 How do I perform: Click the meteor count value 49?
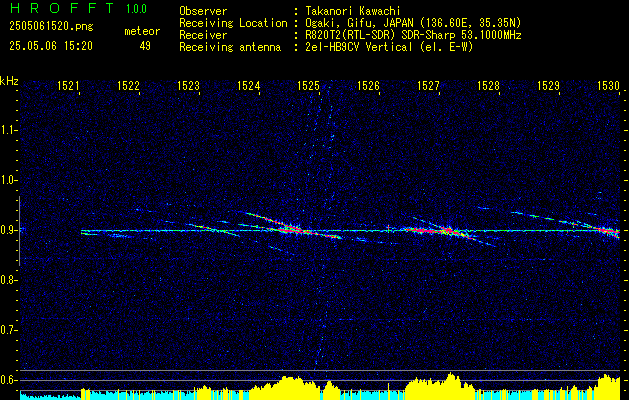145,46
